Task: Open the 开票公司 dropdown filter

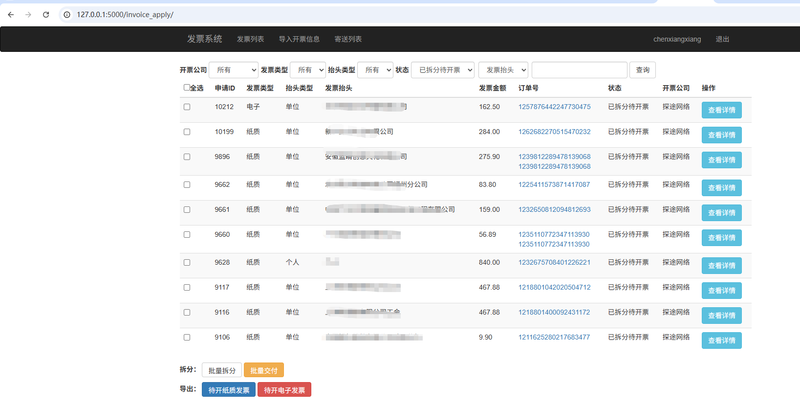Action: pyautogui.click(x=233, y=70)
